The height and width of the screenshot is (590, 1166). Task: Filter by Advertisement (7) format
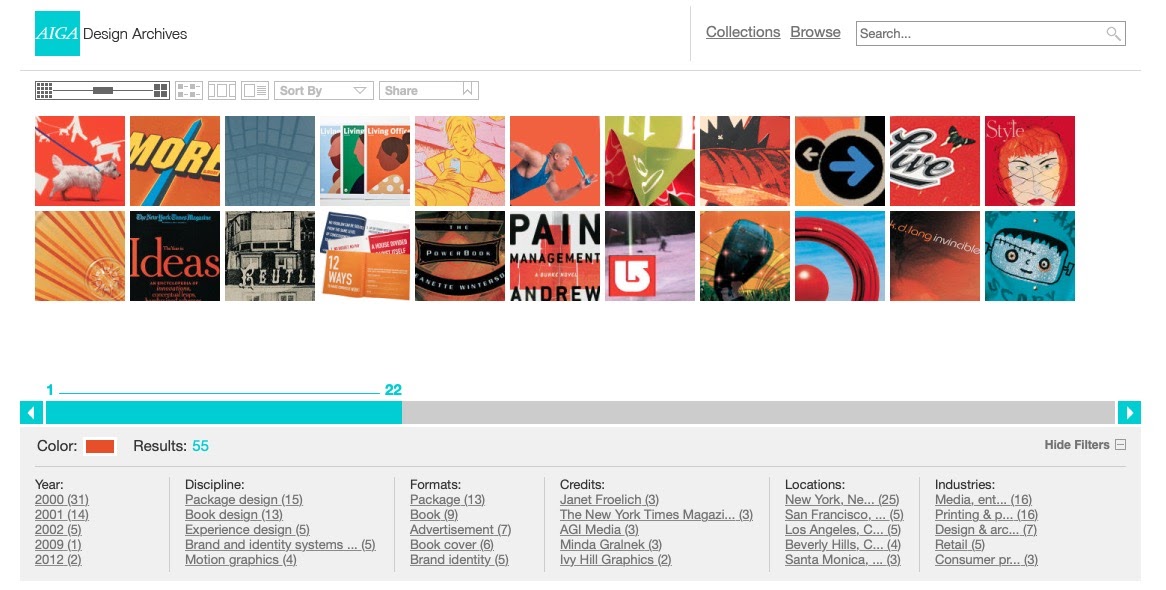coord(461,530)
